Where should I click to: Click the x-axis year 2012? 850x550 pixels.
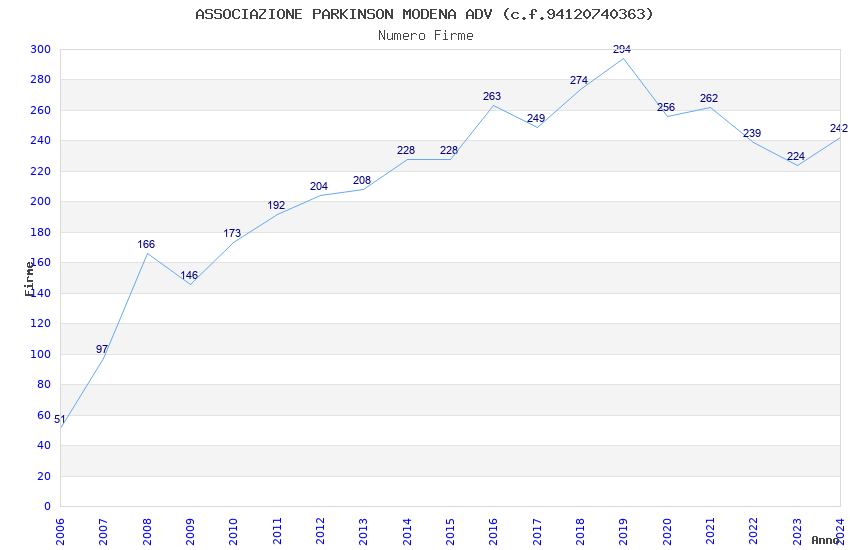[x=320, y=532]
